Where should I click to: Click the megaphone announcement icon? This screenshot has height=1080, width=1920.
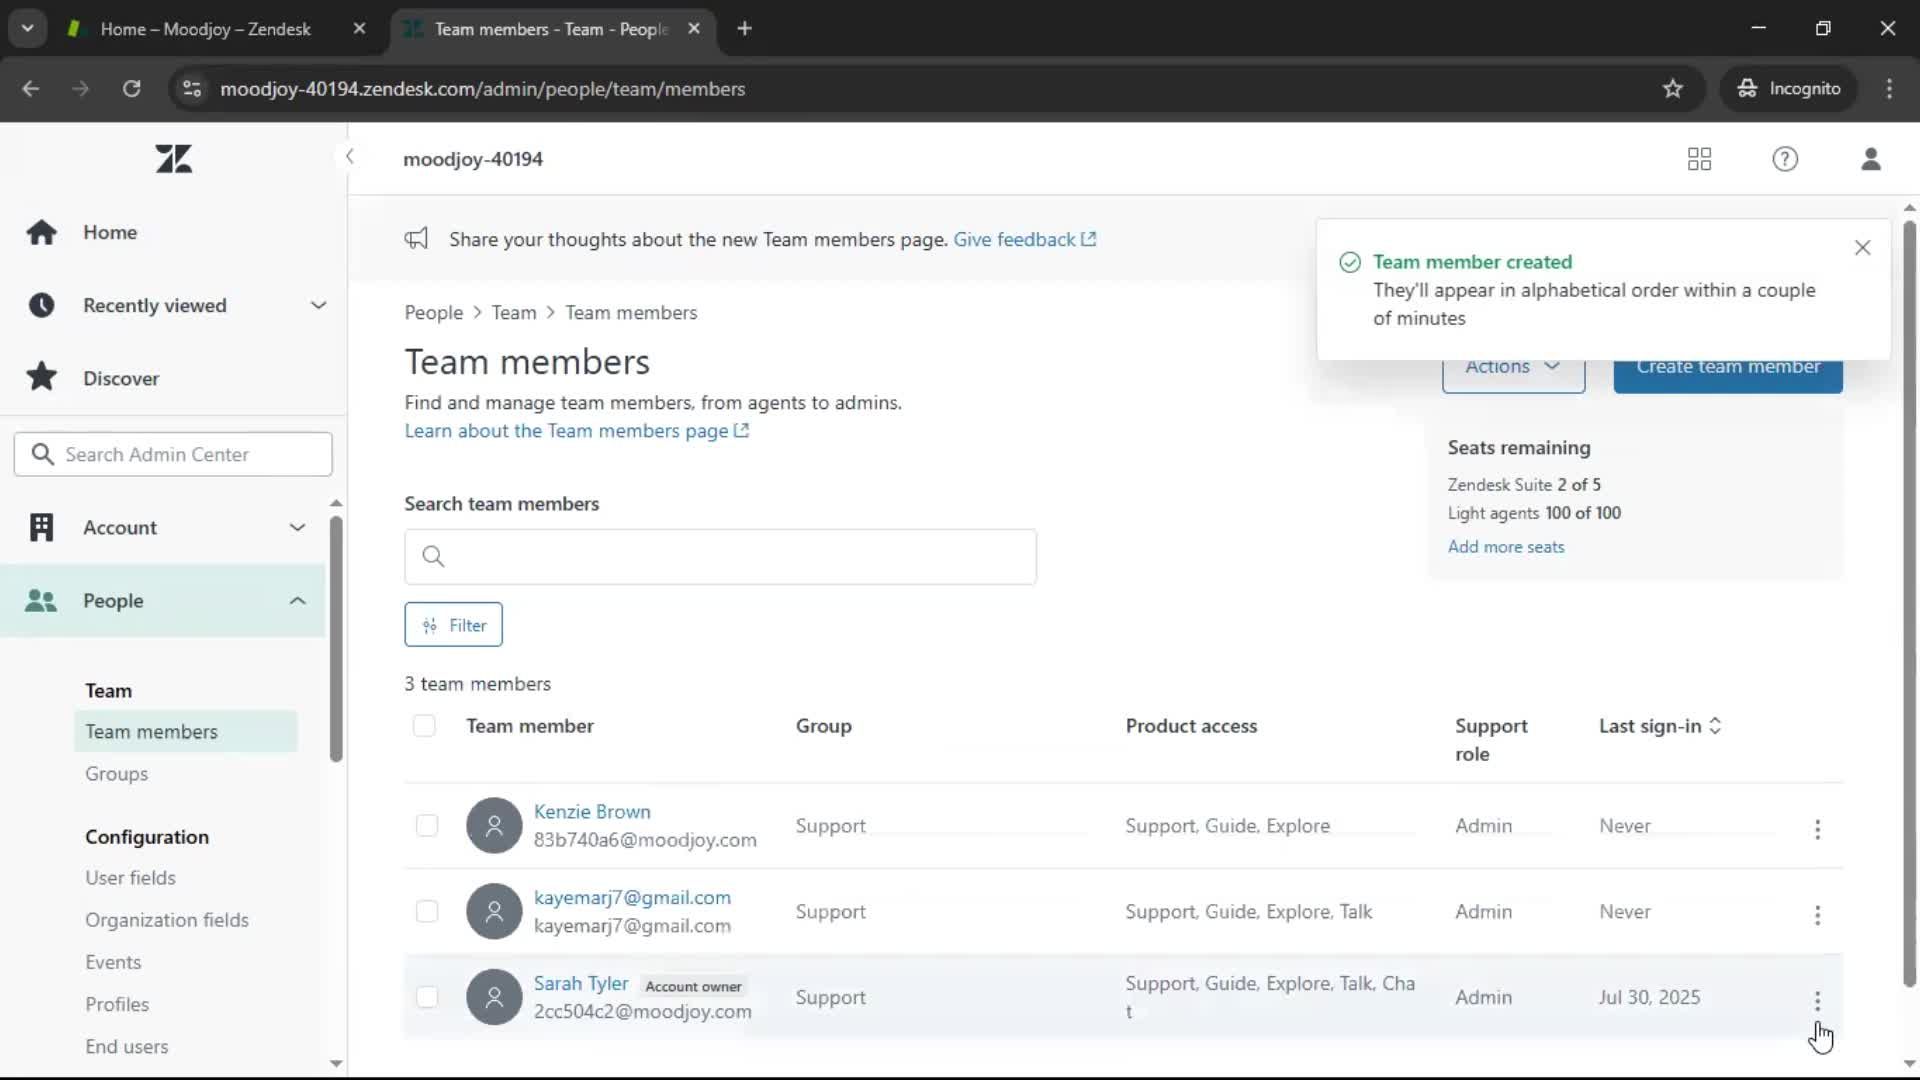(416, 239)
